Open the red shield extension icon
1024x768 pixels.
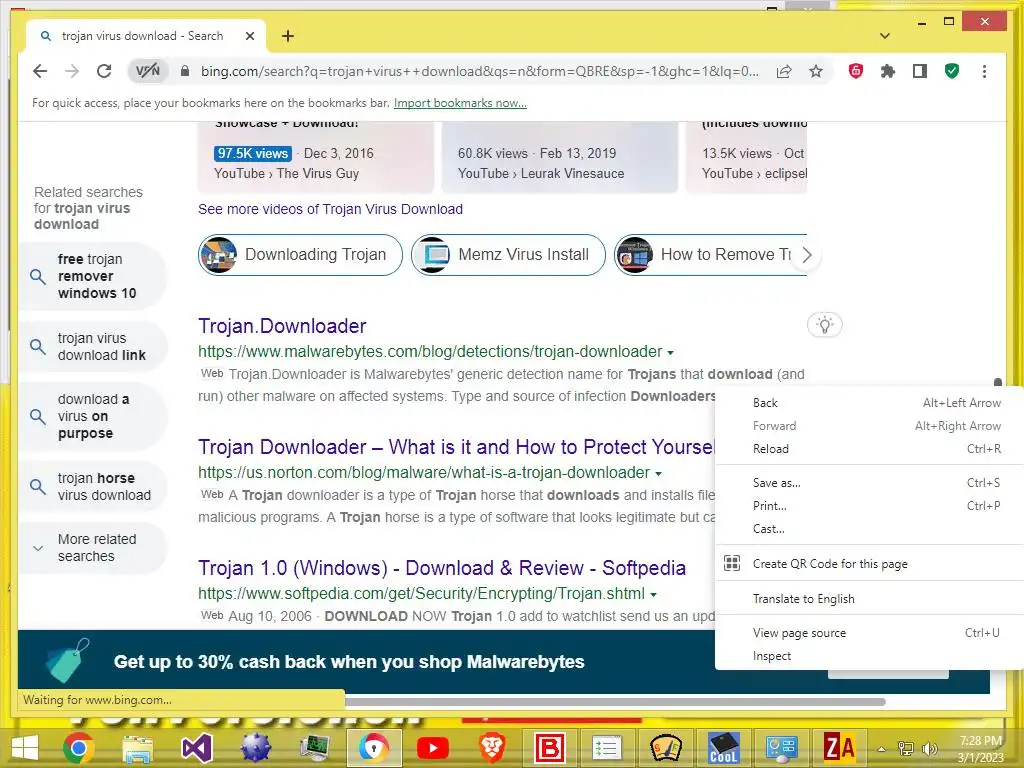coord(856,71)
